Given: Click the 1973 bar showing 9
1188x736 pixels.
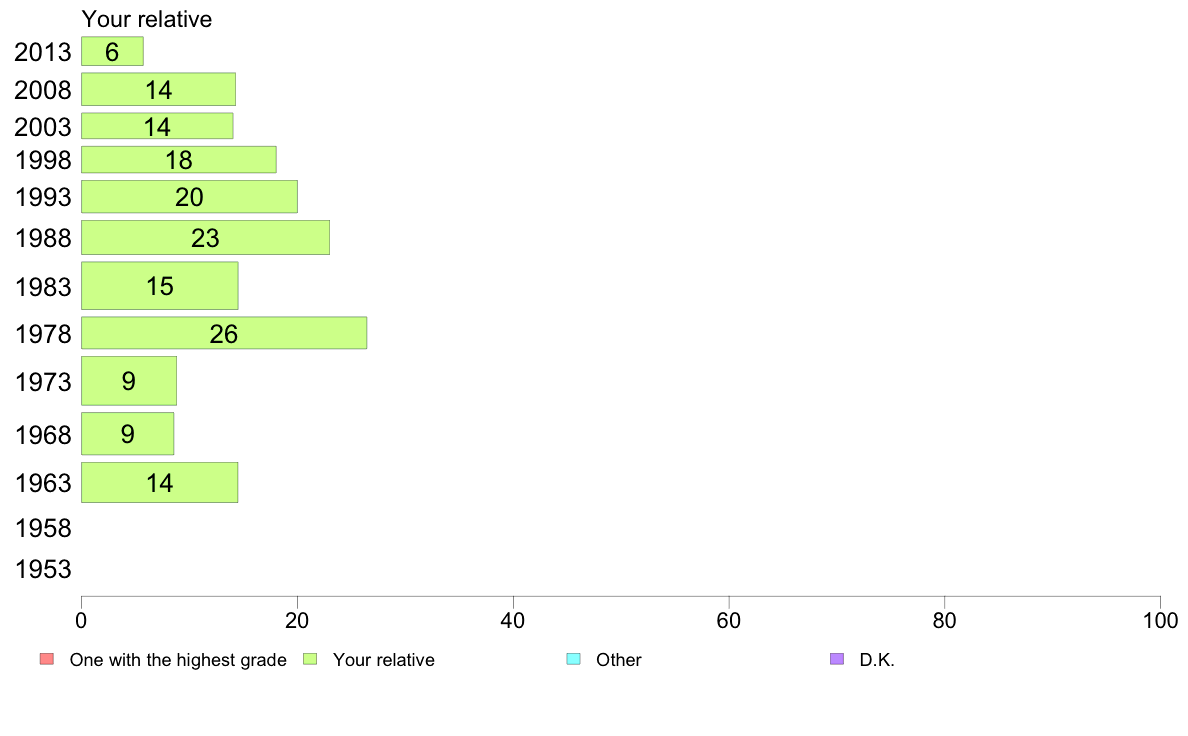Looking at the screenshot, I should (129, 381).
